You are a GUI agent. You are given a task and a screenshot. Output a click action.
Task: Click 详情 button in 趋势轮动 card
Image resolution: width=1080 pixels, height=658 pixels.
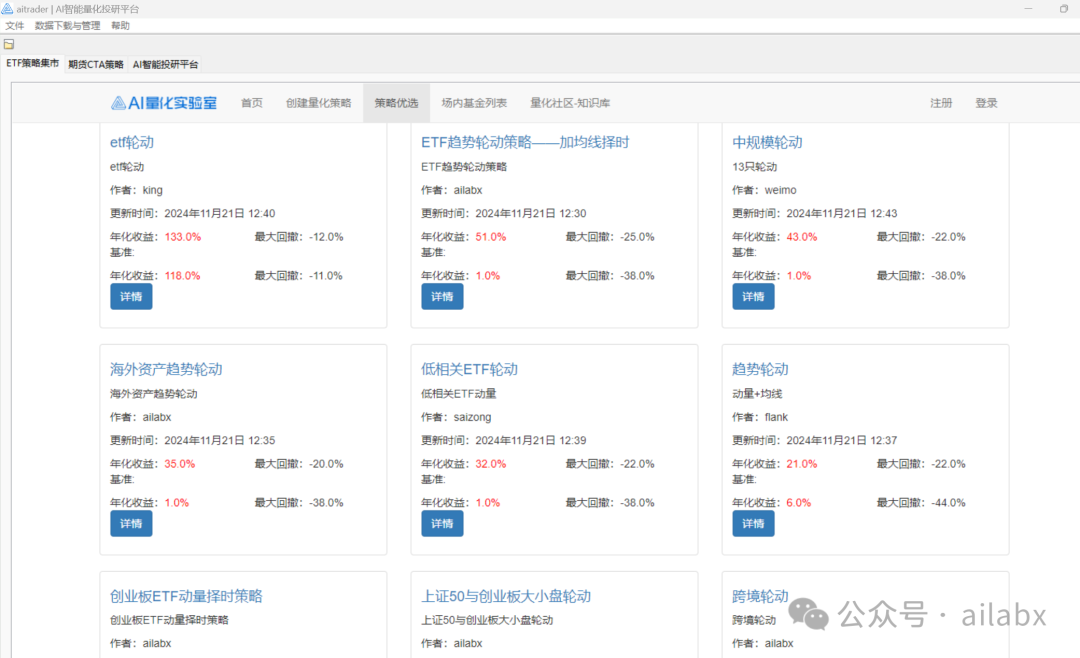tap(753, 524)
